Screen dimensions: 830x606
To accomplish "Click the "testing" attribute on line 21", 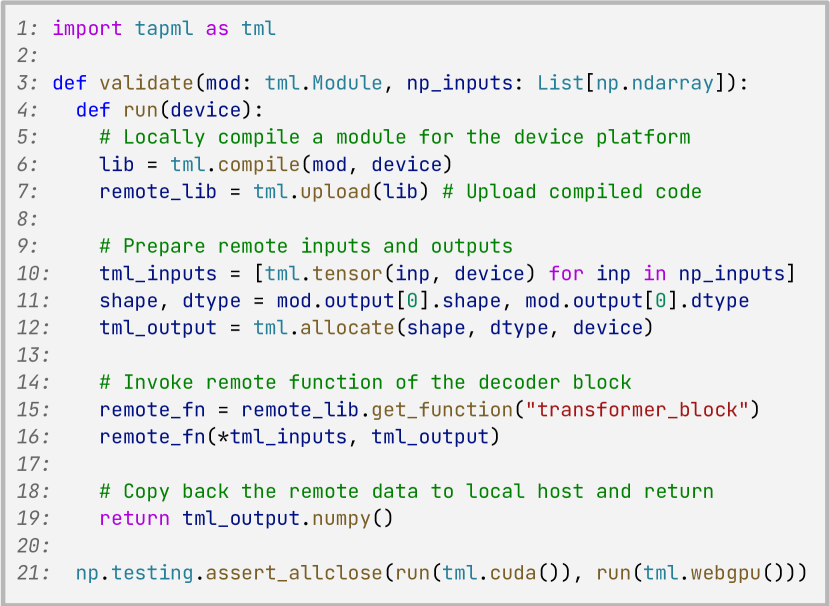I will pyautogui.click(x=152, y=573).
